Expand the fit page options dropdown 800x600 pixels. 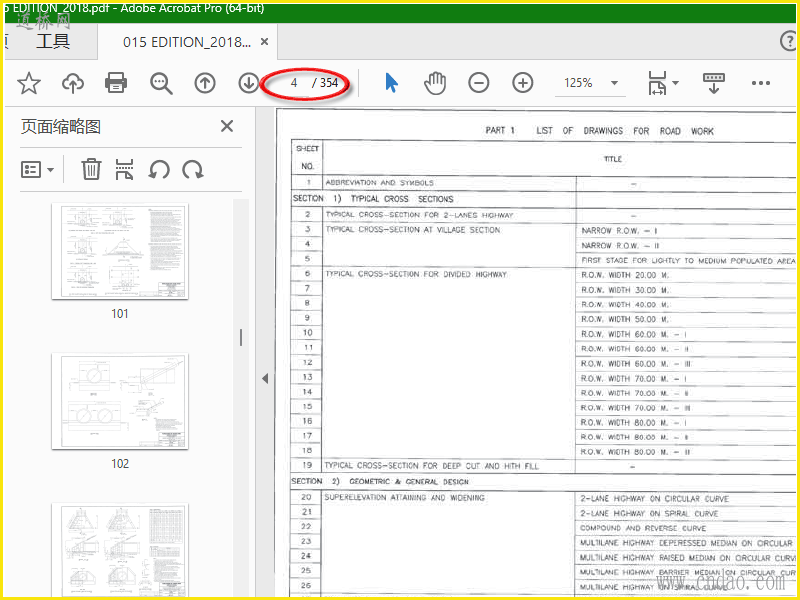(675, 83)
